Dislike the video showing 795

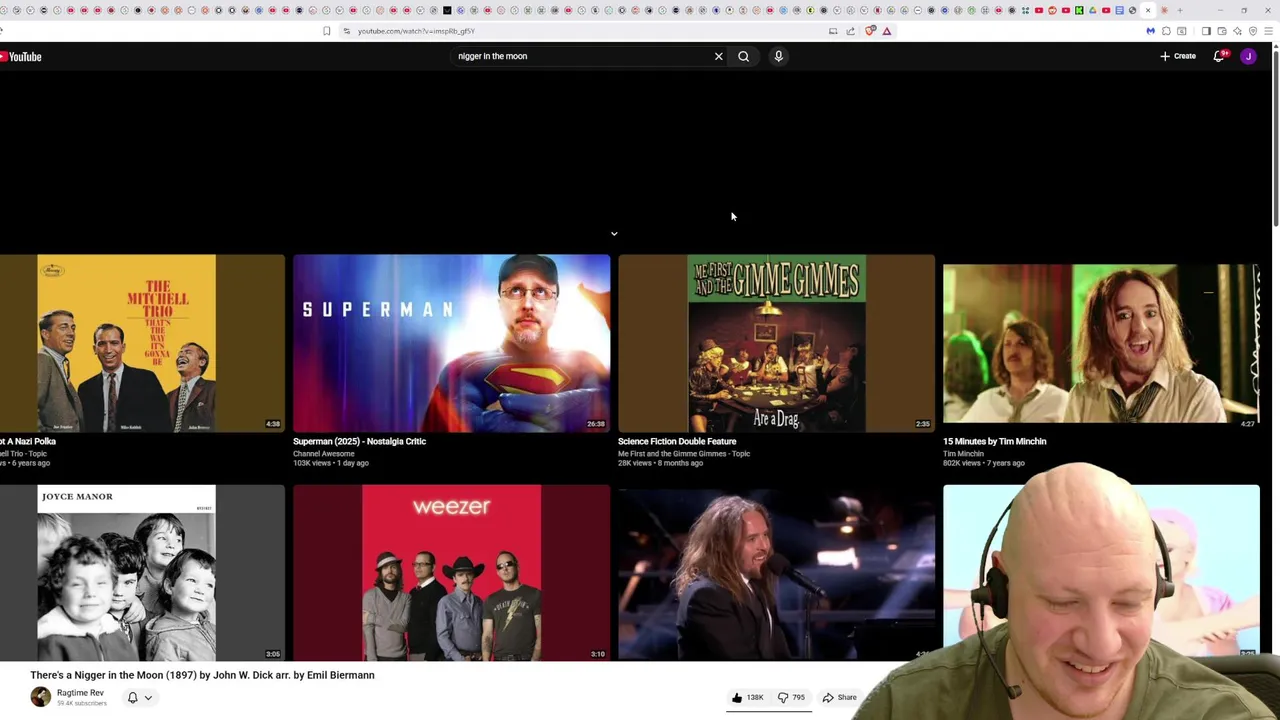(x=792, y=697)
